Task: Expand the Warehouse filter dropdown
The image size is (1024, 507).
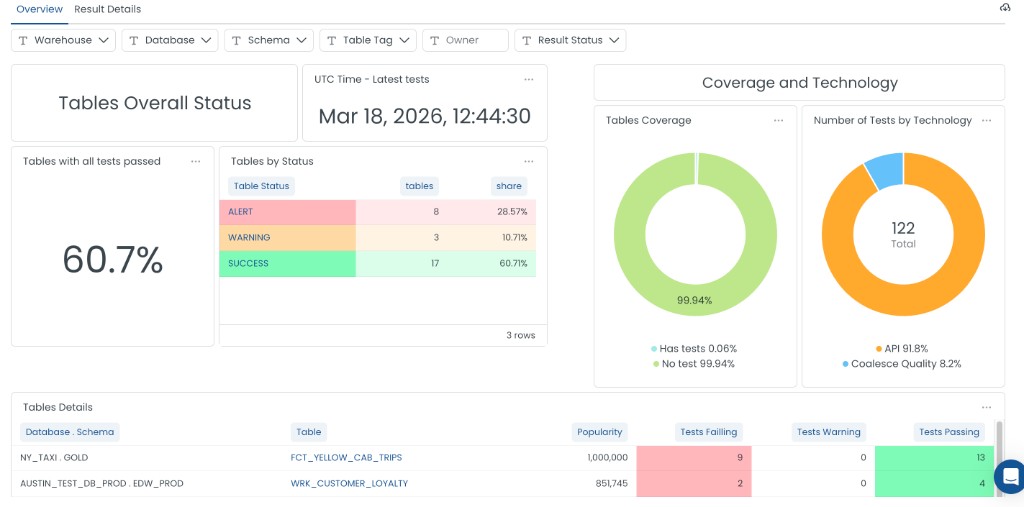Action: [x=63, y=40]
